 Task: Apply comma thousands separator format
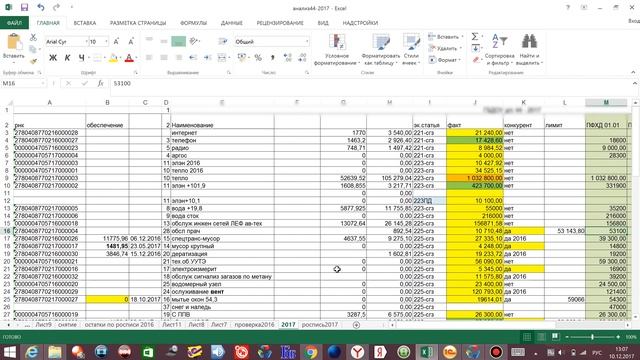pos(272,58)
